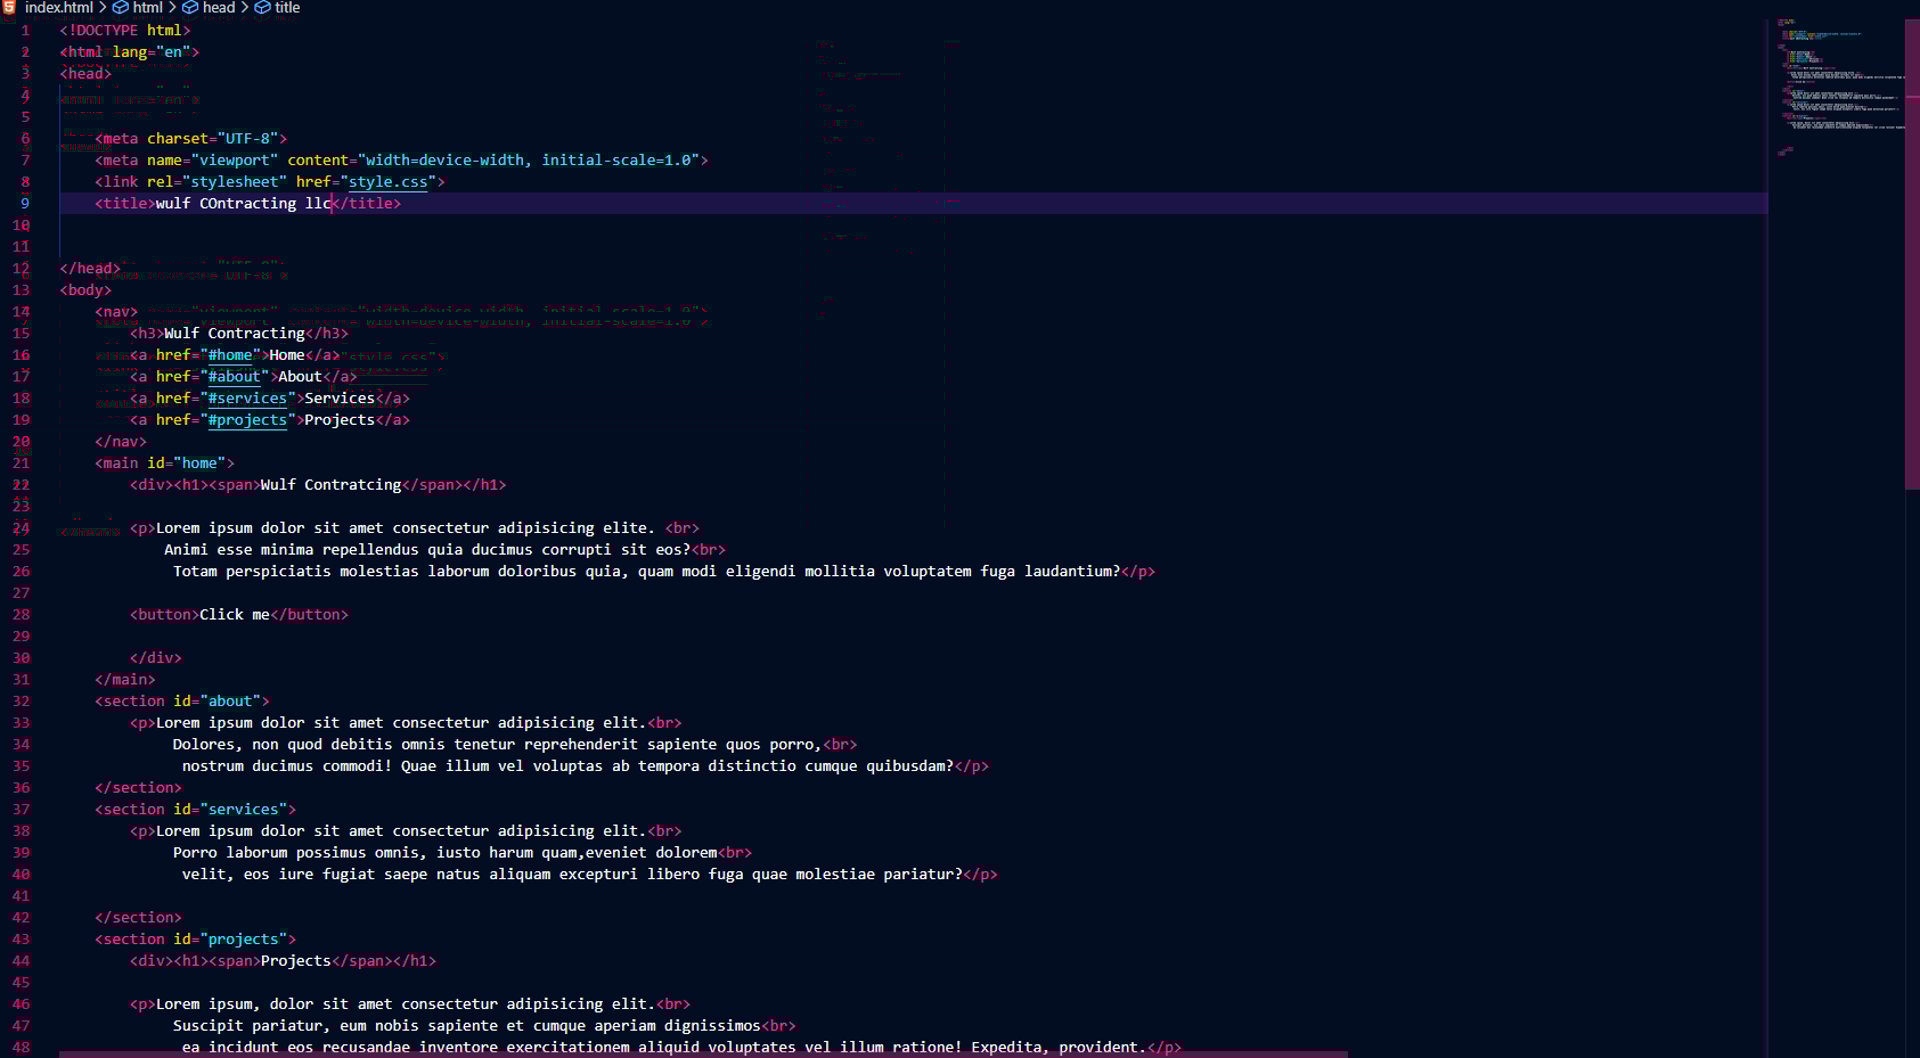Click line number 48 in the gutter
The height and width of the screenshot is (1058, 1920).
pyautogui.click(x=21, y=1047)
